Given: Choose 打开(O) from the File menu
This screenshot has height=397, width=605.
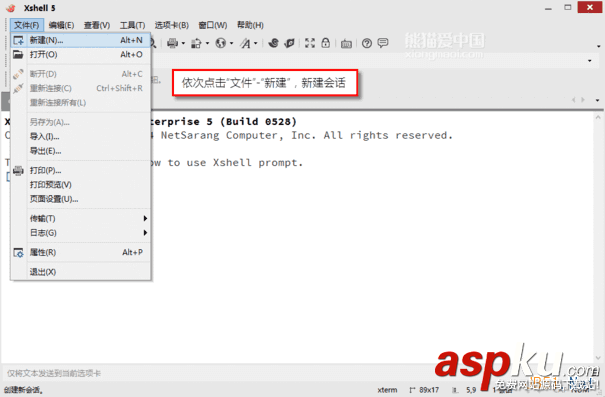Looking at the screenshot, I should (81, 54).
